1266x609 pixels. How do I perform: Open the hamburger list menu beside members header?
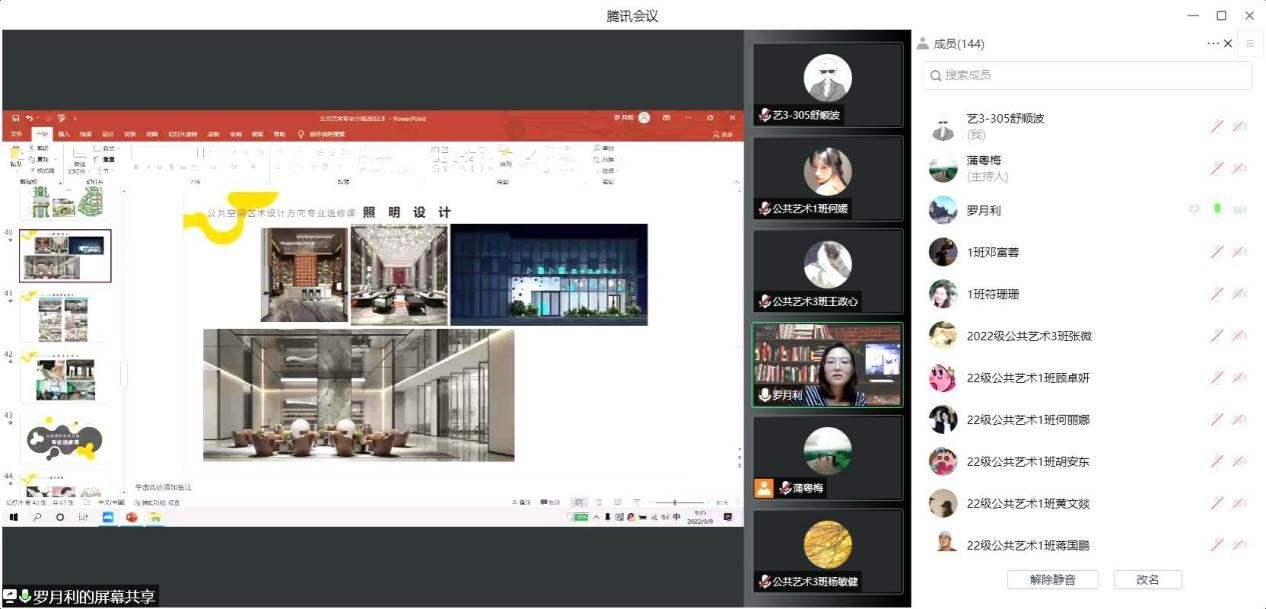tap(1249, 43)
